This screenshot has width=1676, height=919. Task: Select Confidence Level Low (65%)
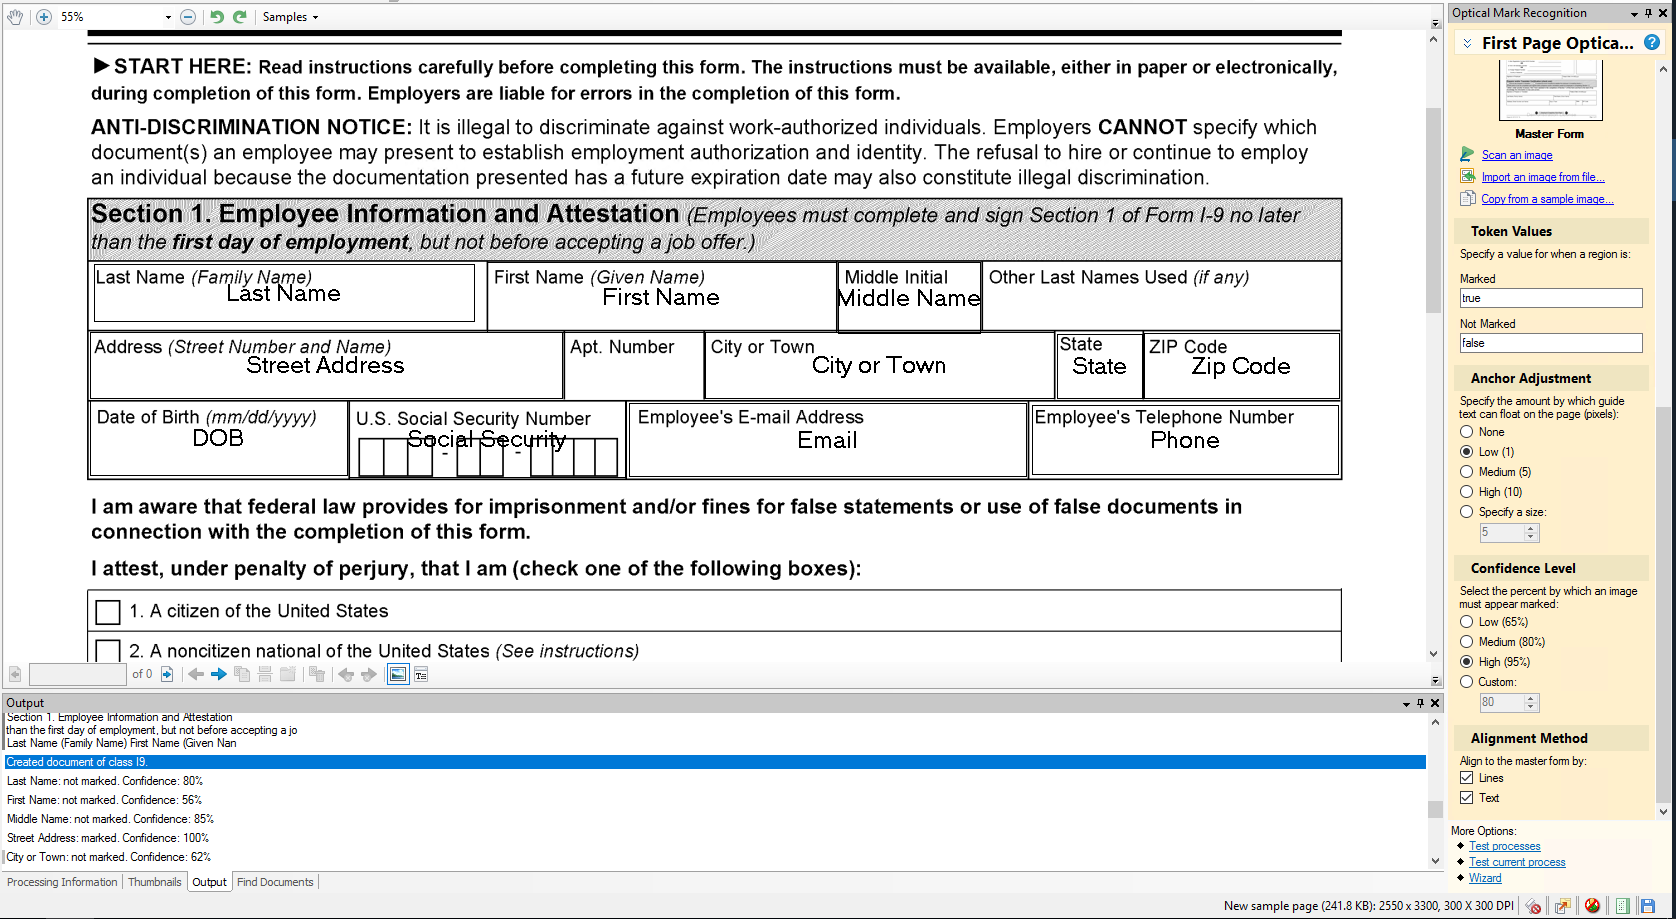[1467, 622]
